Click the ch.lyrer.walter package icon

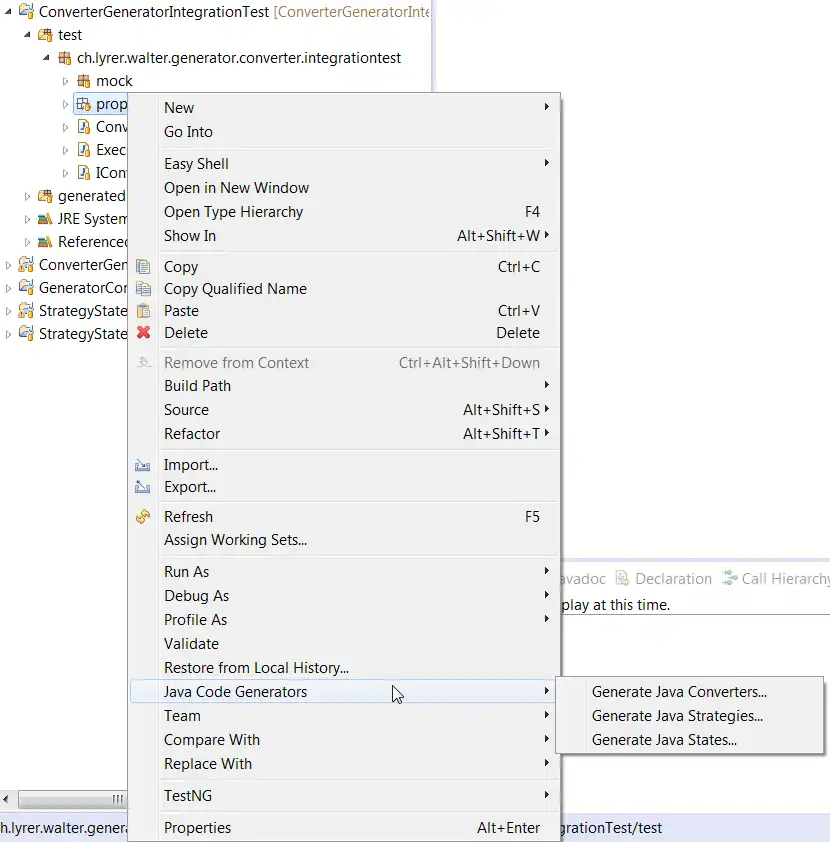[x=64, y=58]
